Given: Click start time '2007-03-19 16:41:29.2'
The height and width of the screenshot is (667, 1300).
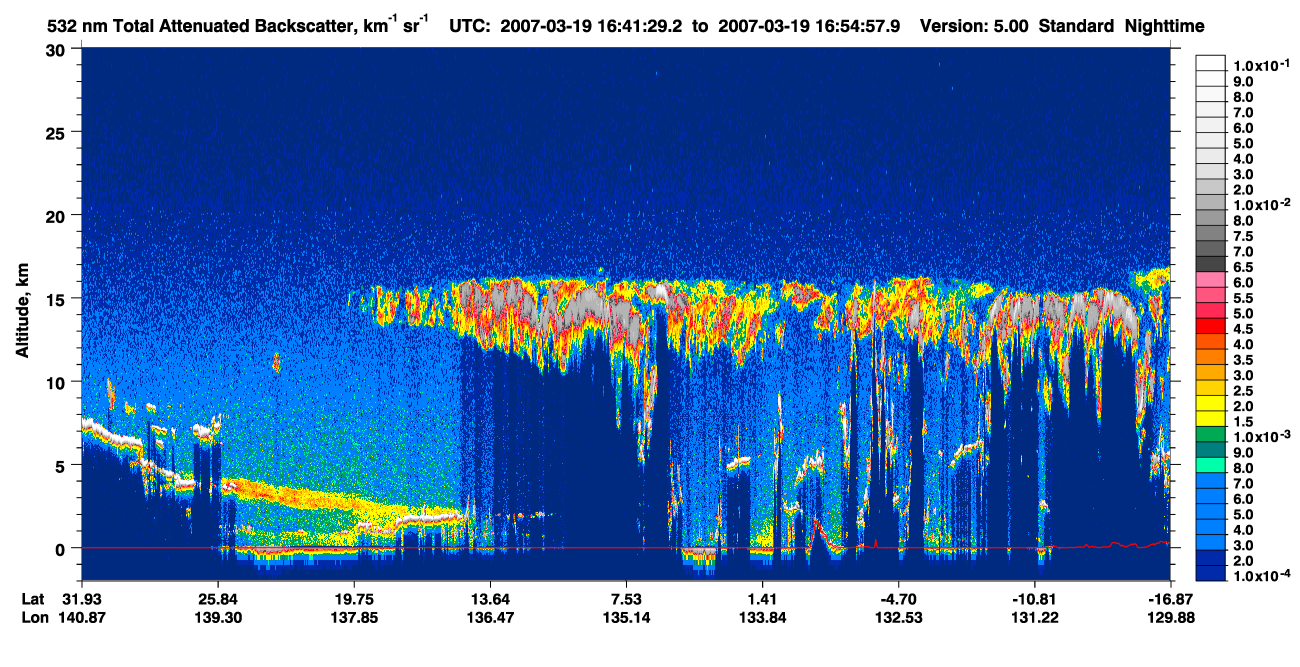Looking at the screenshot, I should tap(590, 27).
